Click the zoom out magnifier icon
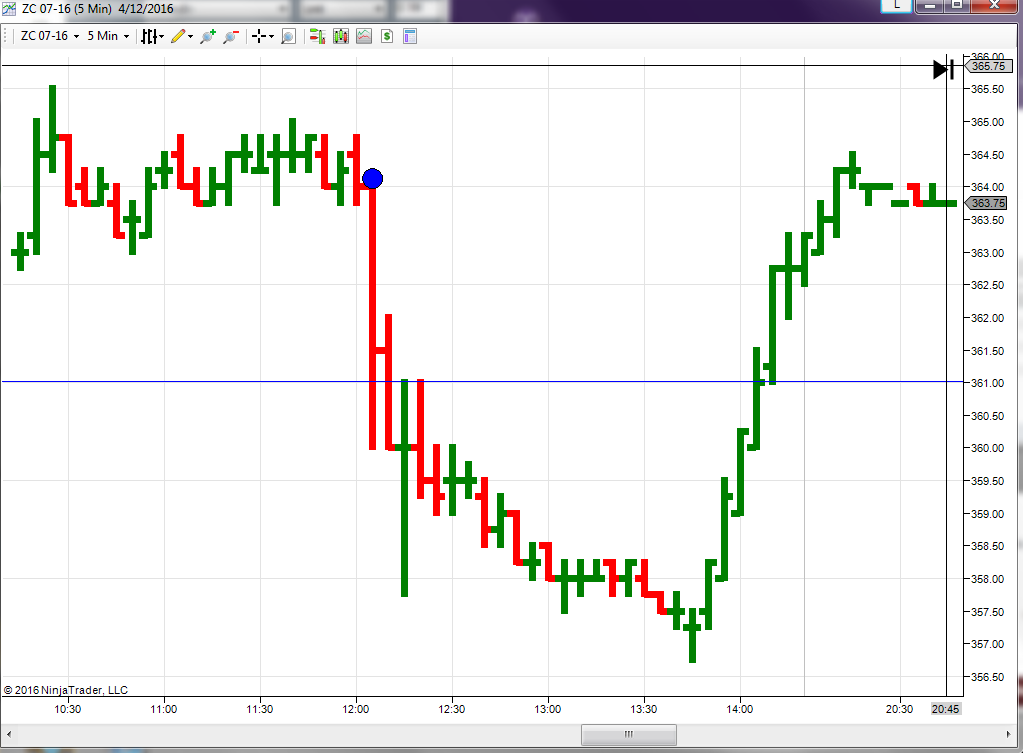 (230, 37)
